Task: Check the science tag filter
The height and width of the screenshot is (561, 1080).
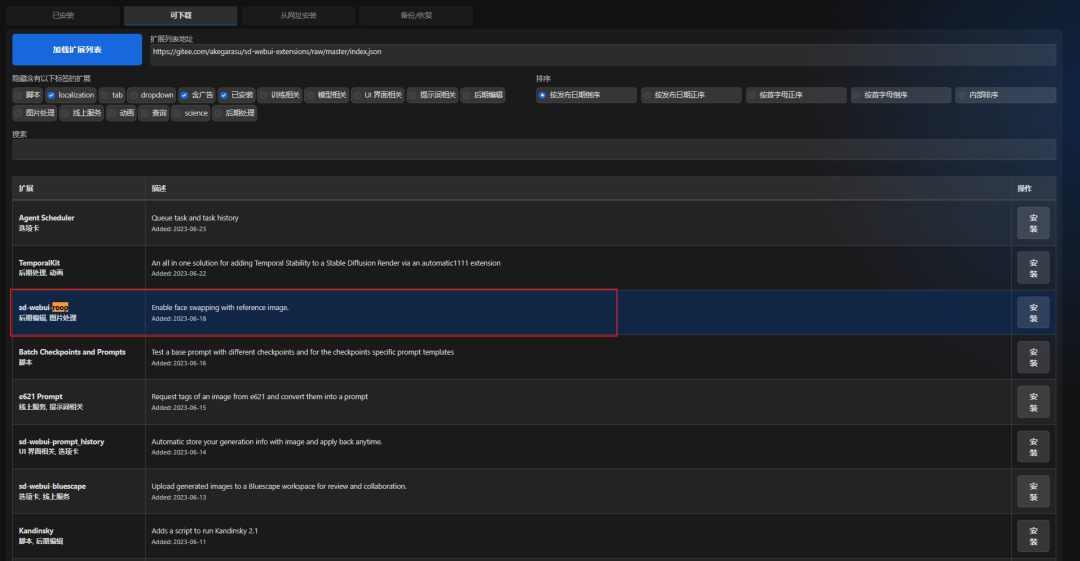Action: click(178, 113)
